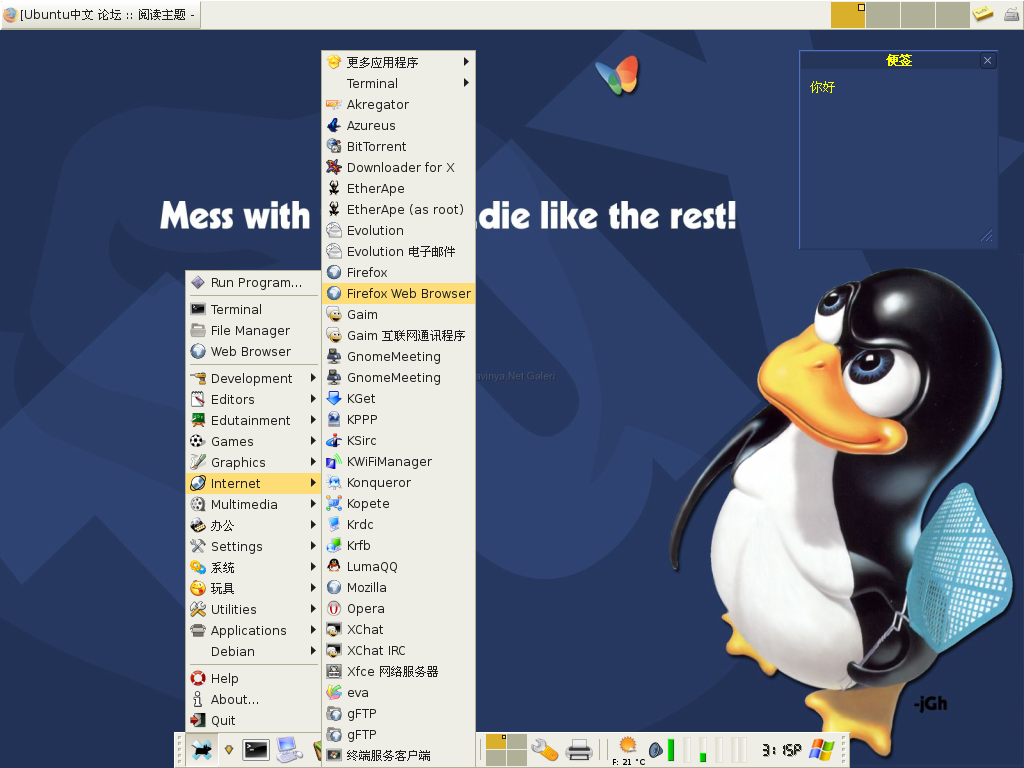Open the wrench settings icon on panel
Viewport: 1024px width, 768px height.
coord(544,750)
